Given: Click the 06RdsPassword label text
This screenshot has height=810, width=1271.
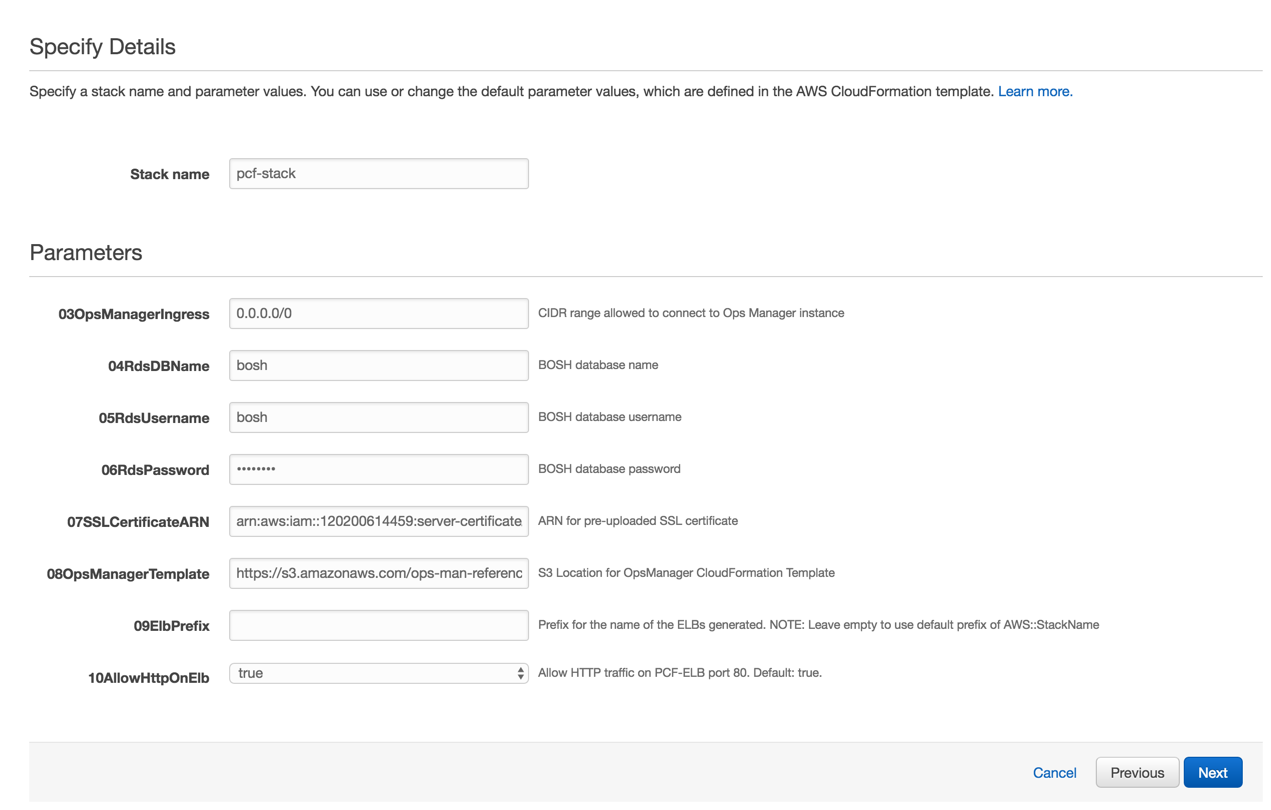Looking at the screenshot, I should [155, 470].
